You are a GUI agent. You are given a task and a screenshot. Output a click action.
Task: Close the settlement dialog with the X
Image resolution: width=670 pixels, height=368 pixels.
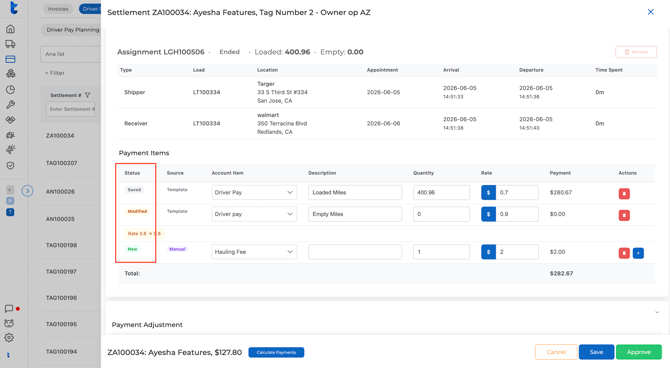coord(650,12)
